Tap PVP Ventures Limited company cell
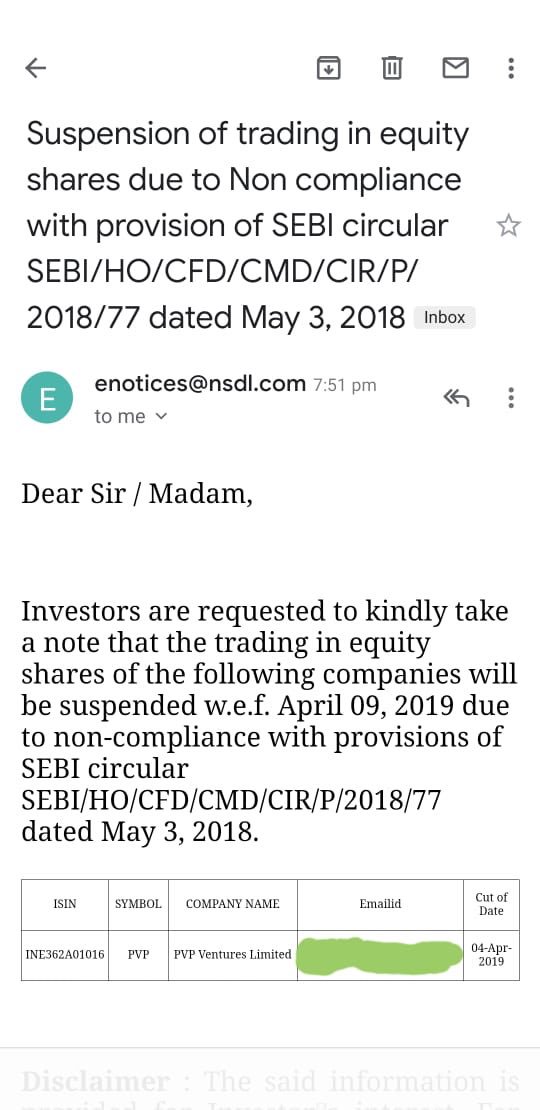The image size is (540, 1110). pyautogui.click(x=233, y=954)
